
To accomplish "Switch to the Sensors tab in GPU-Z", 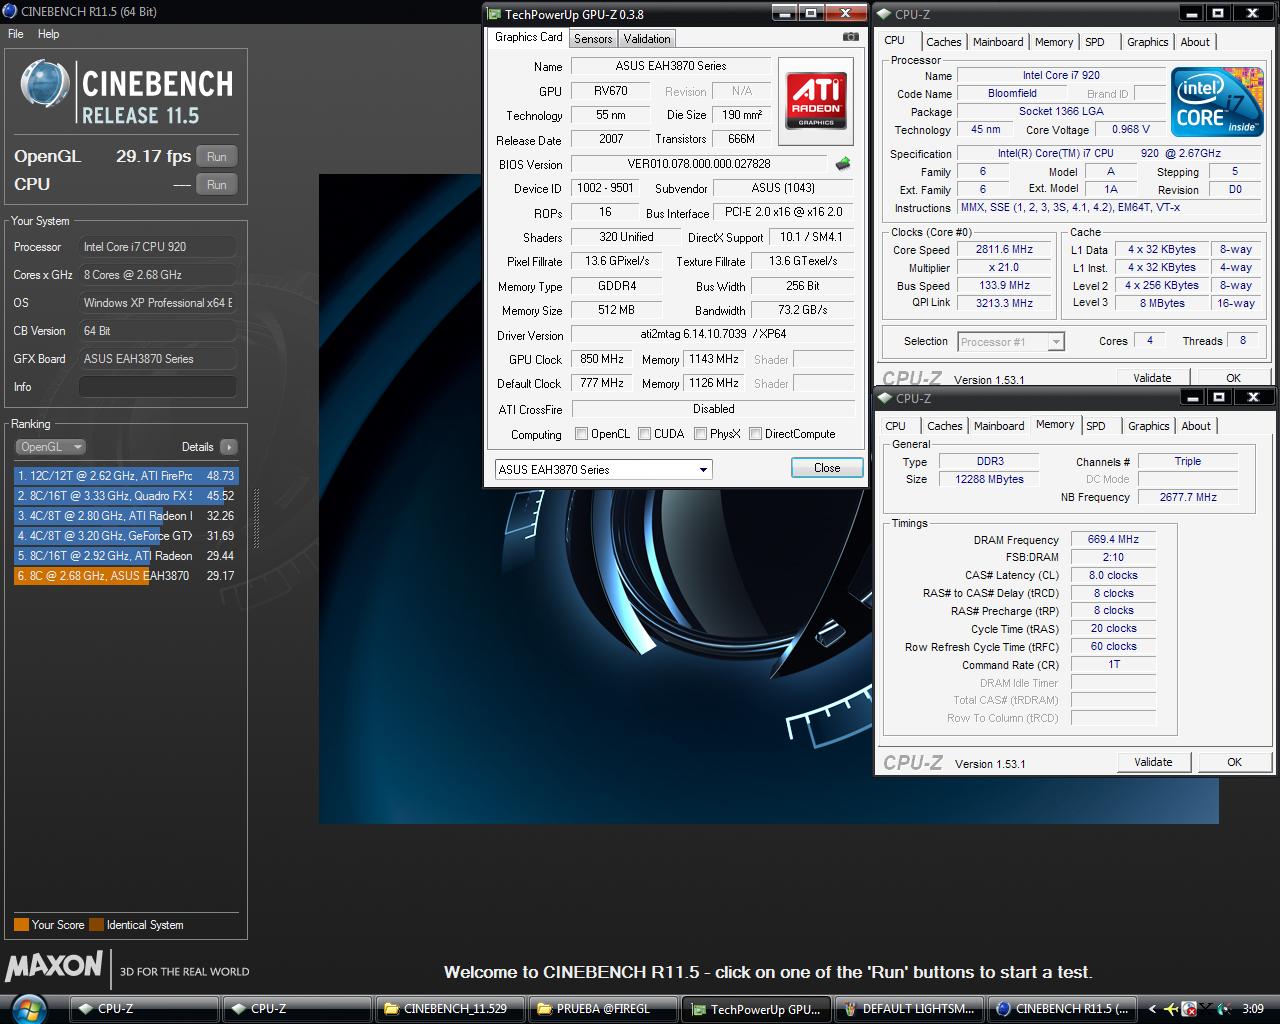I will pos(593,38).
